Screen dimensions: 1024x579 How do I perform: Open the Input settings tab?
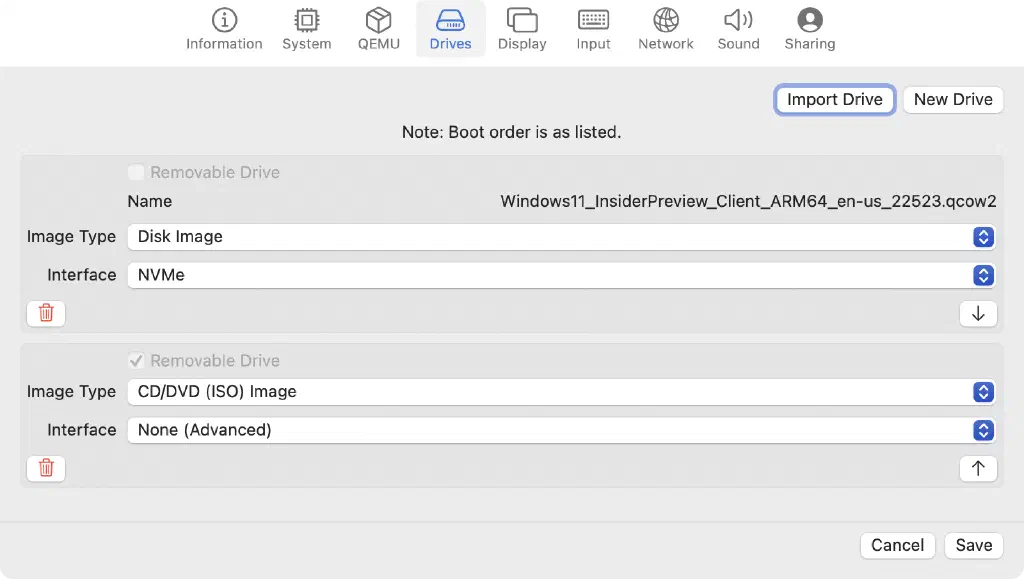(x=593, y=30)
